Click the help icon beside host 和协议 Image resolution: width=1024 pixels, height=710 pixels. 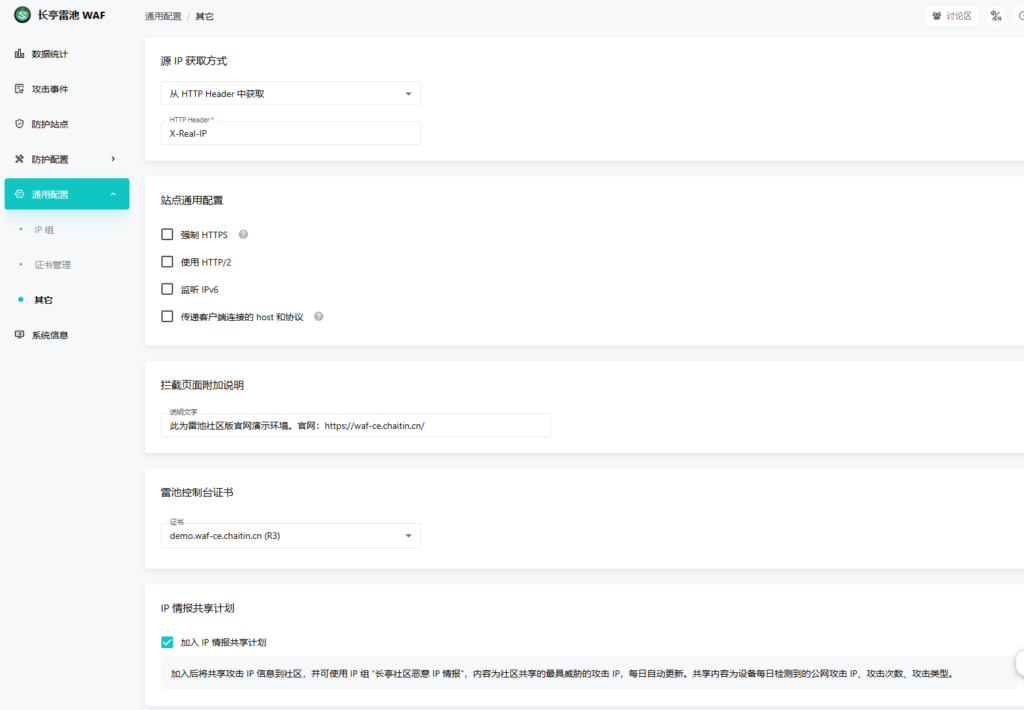[319, 317]
